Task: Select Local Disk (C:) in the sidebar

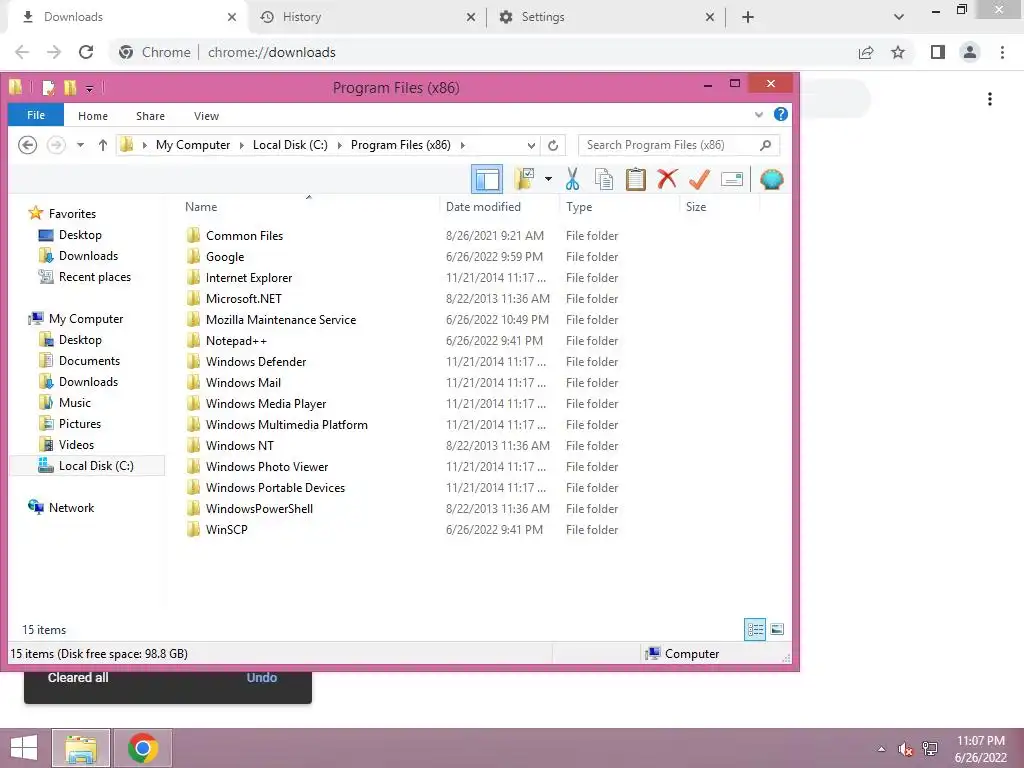Action: (95, 466)
